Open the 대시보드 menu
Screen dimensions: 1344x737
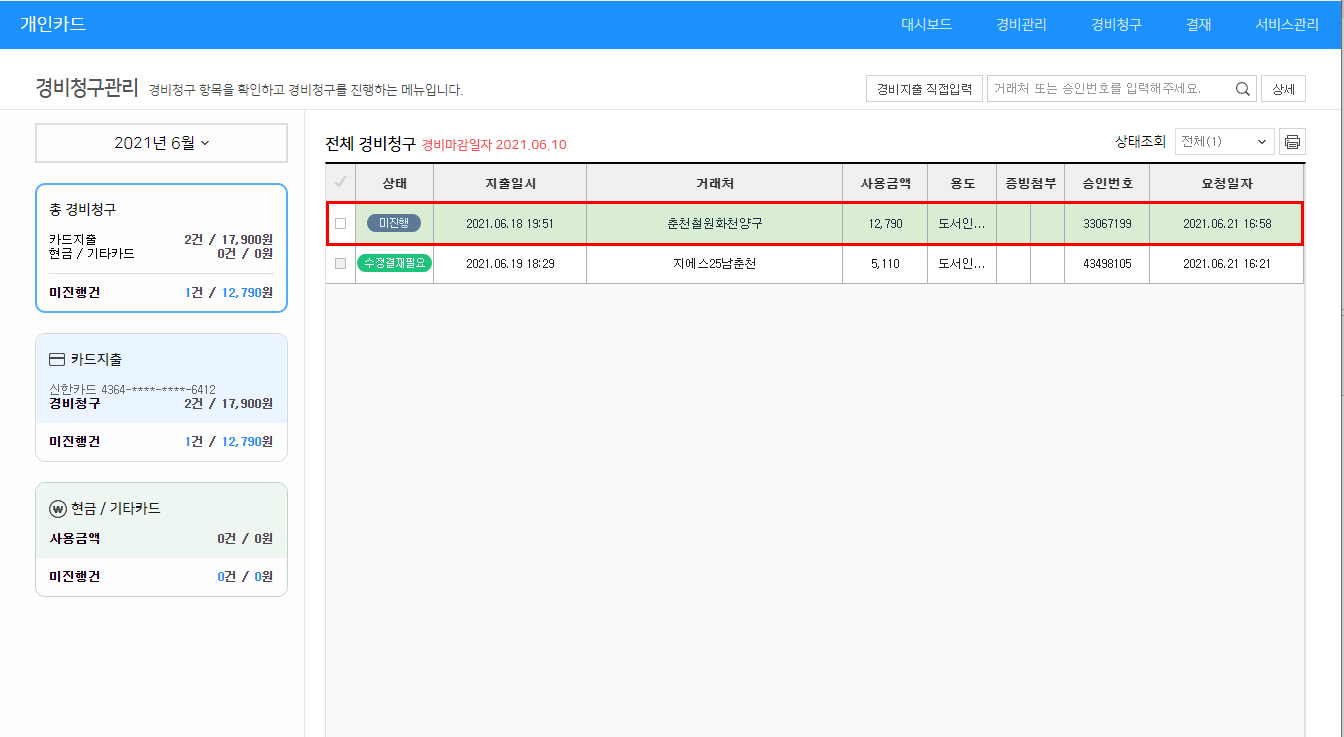[926, 25]
